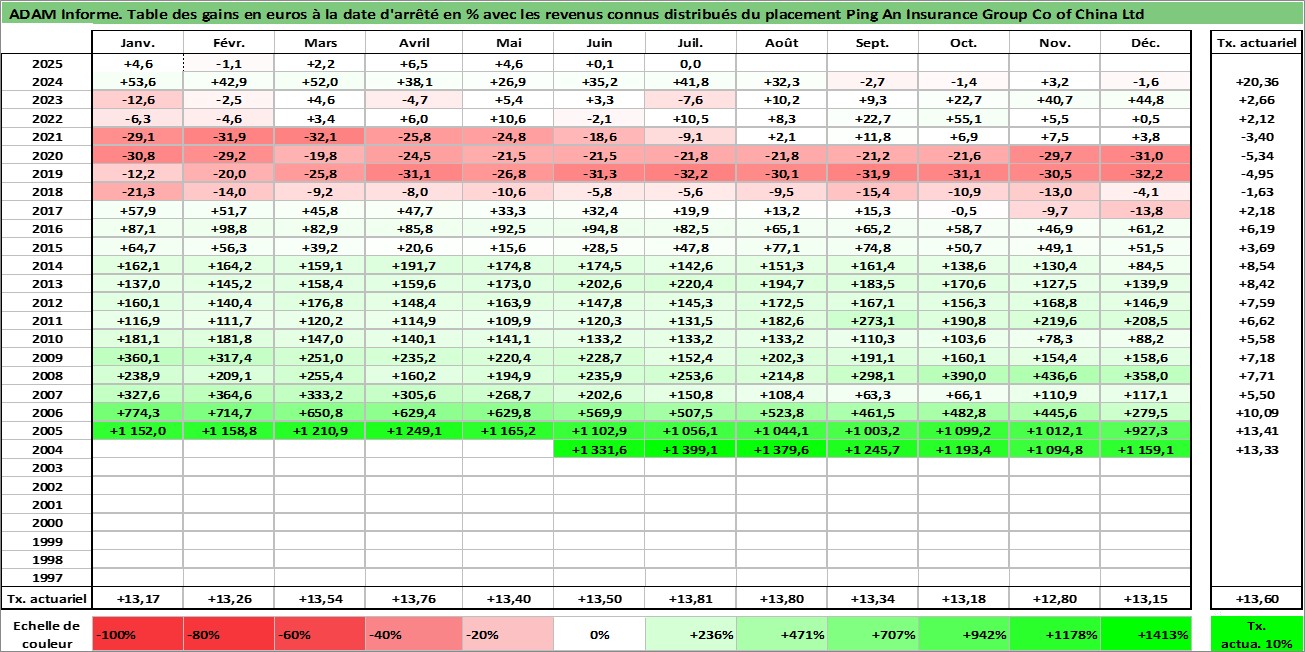Image resolution: width=1305 pixels, height=652 pixels.
Task: Select the 2025 row label
Action: (x=47, y=64)
